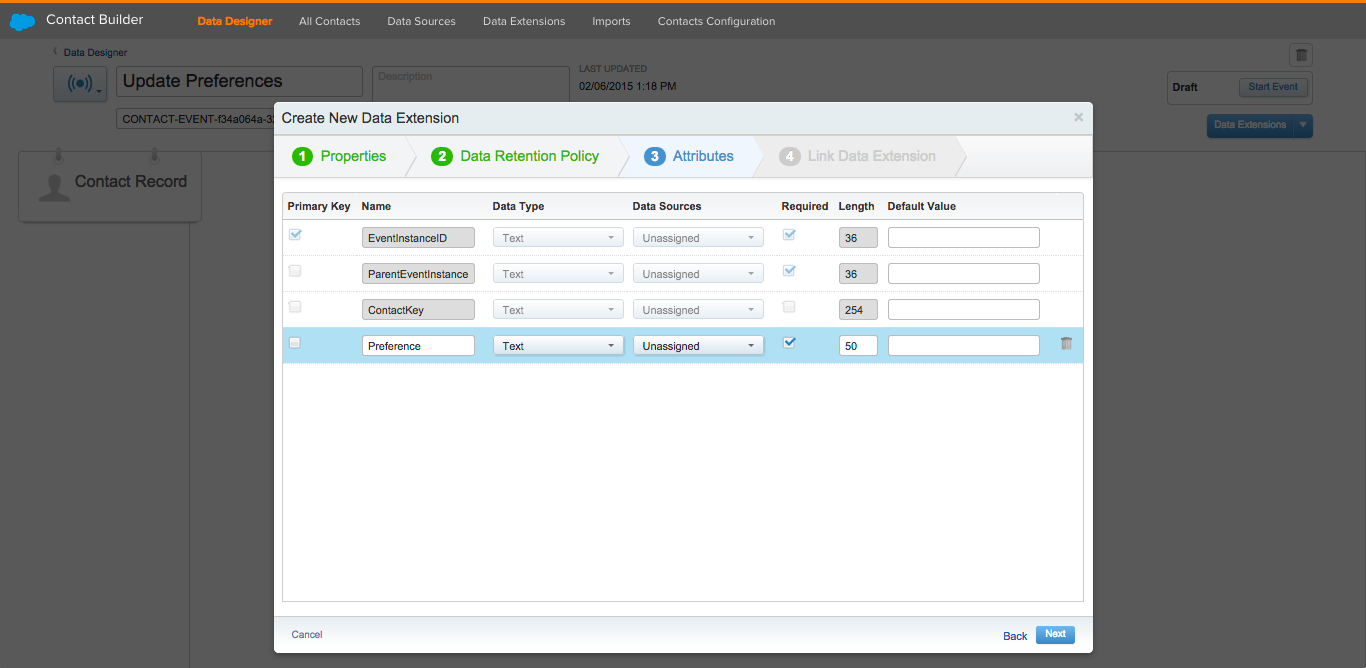Click the trash icon in the Data Designer header
Image resolution: width=1366 pixels, height=668 pixels.
point(1300,55)
